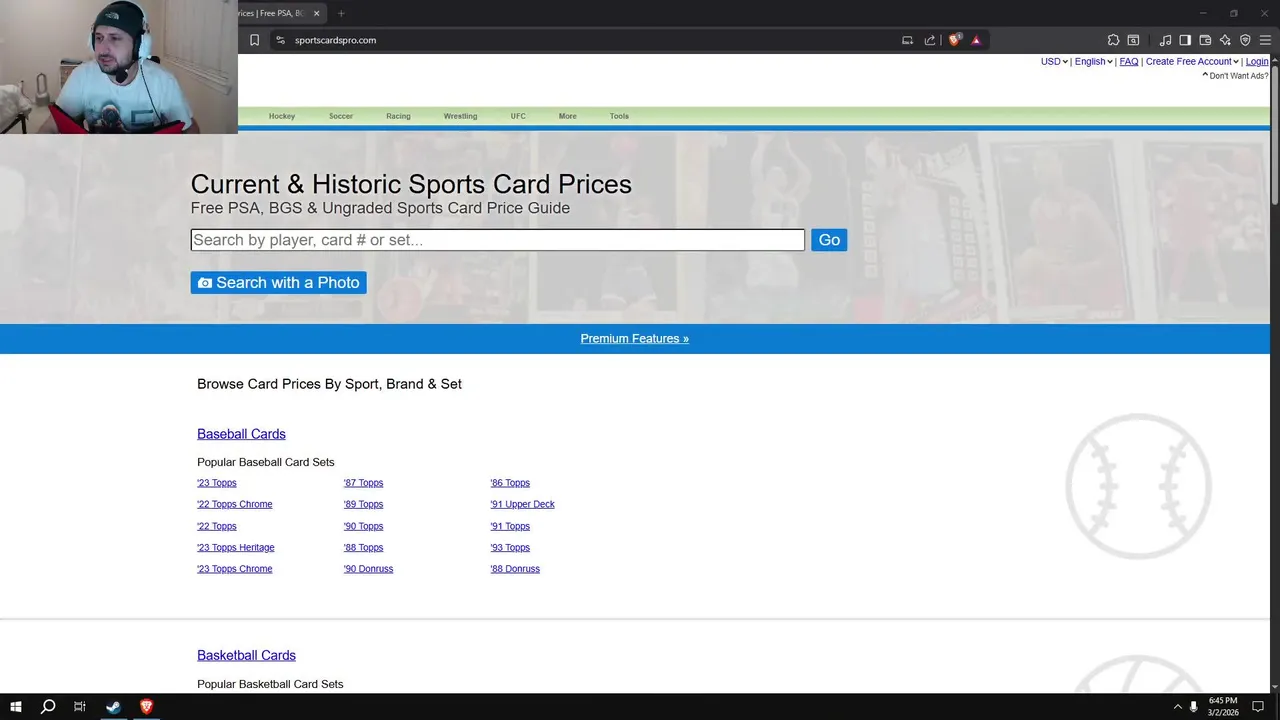The height and width of the screenshot is (720, 1280).
Task: Open Task View in the taskbar
Action: pyautogui.click(x=80, y=707)
